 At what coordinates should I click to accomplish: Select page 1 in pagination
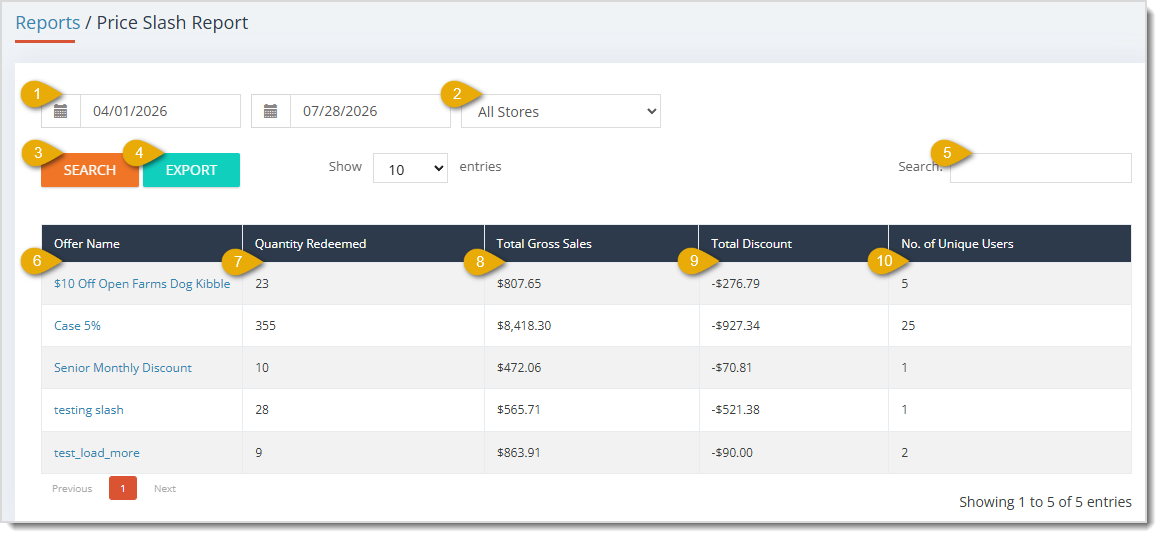click(x=123, y=488)
